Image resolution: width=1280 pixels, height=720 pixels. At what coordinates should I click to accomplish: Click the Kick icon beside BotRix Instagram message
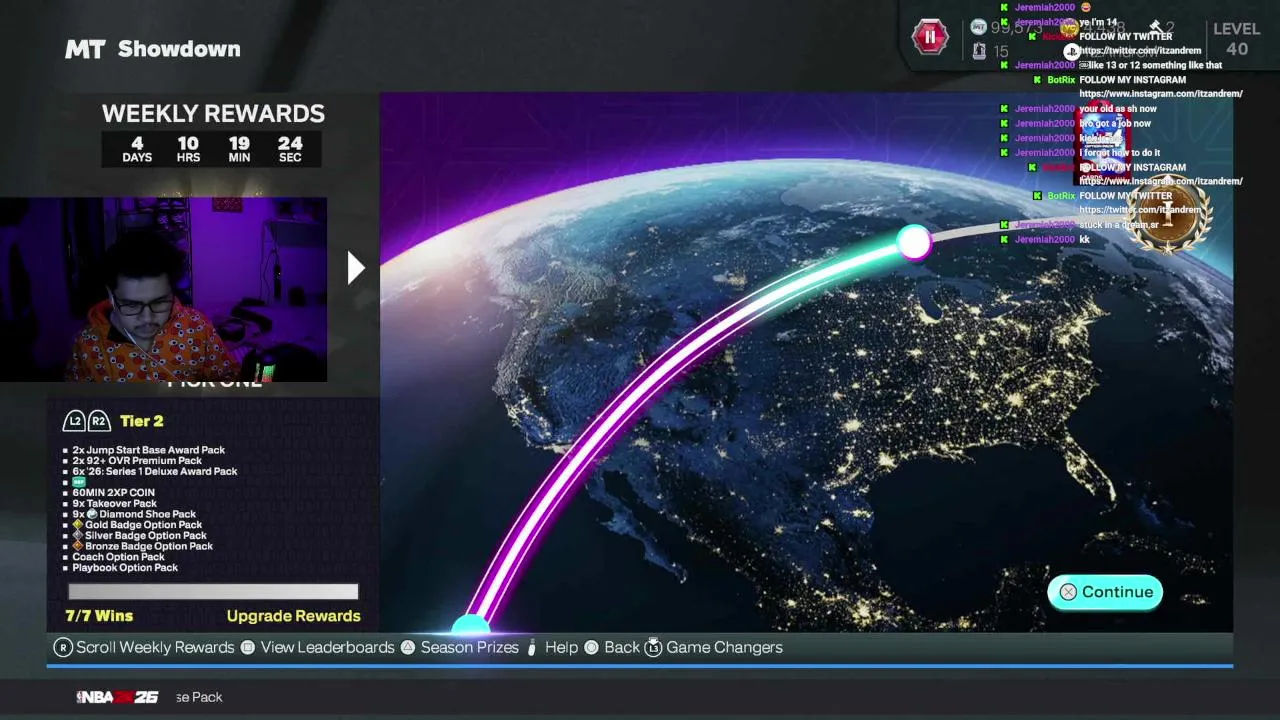[1037, 80]
